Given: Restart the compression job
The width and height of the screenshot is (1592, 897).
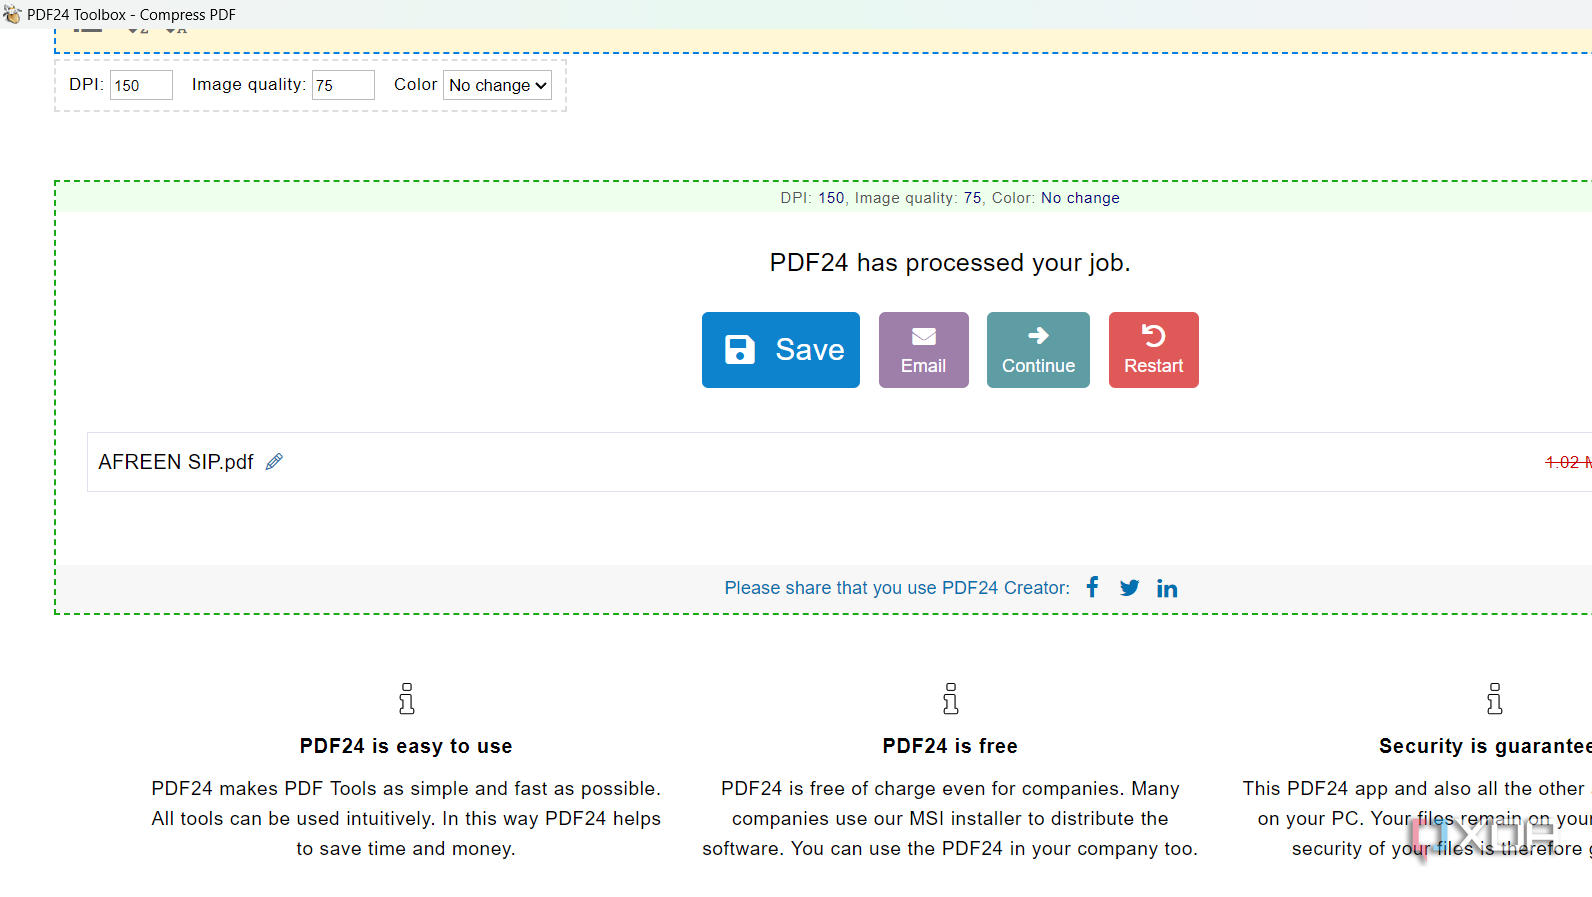Looking at the screenshot, I should 1154,350.
